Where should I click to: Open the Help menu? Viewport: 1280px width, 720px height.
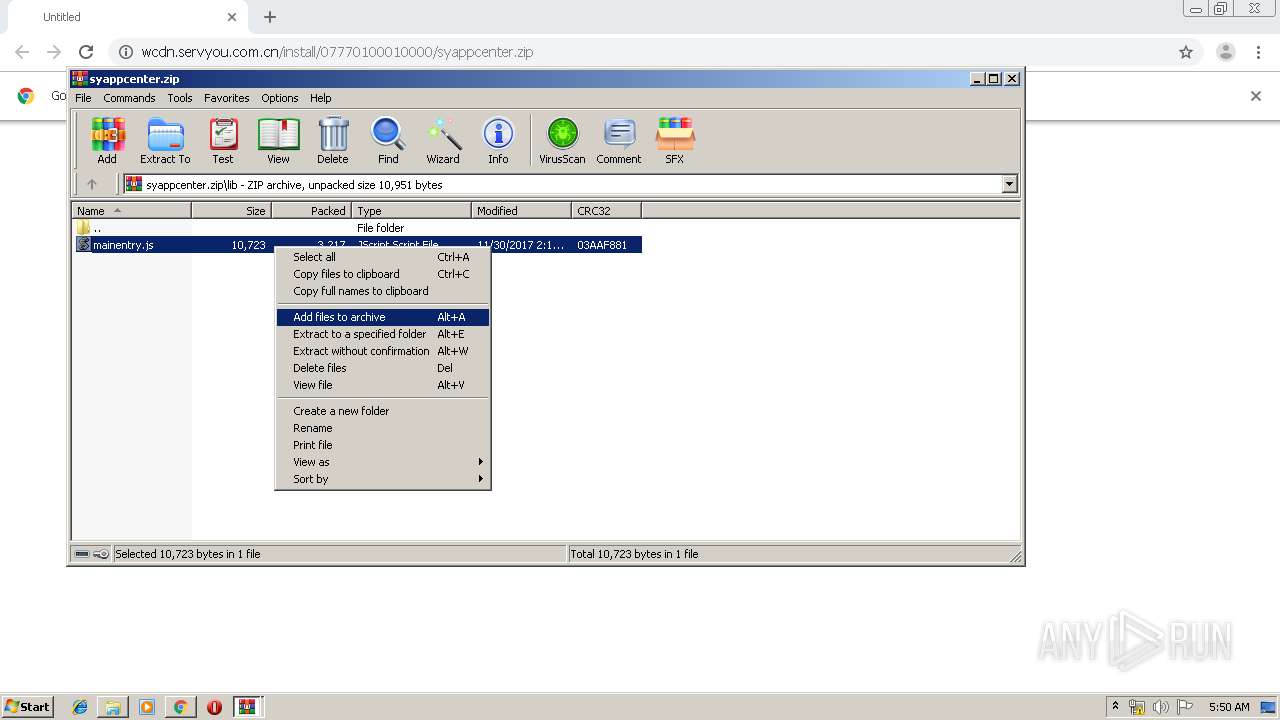click(x=320, y=98)
